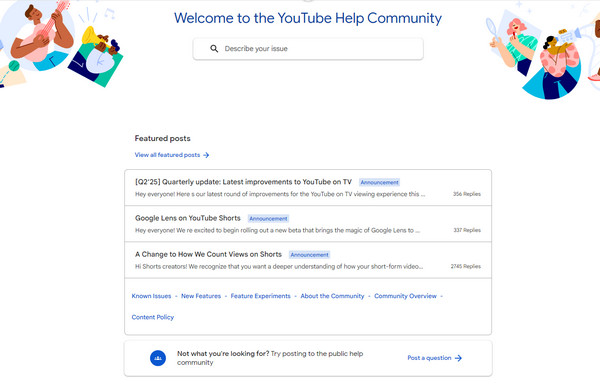Click the Featured posts heading
600x388 pixels.
[162, 138]
